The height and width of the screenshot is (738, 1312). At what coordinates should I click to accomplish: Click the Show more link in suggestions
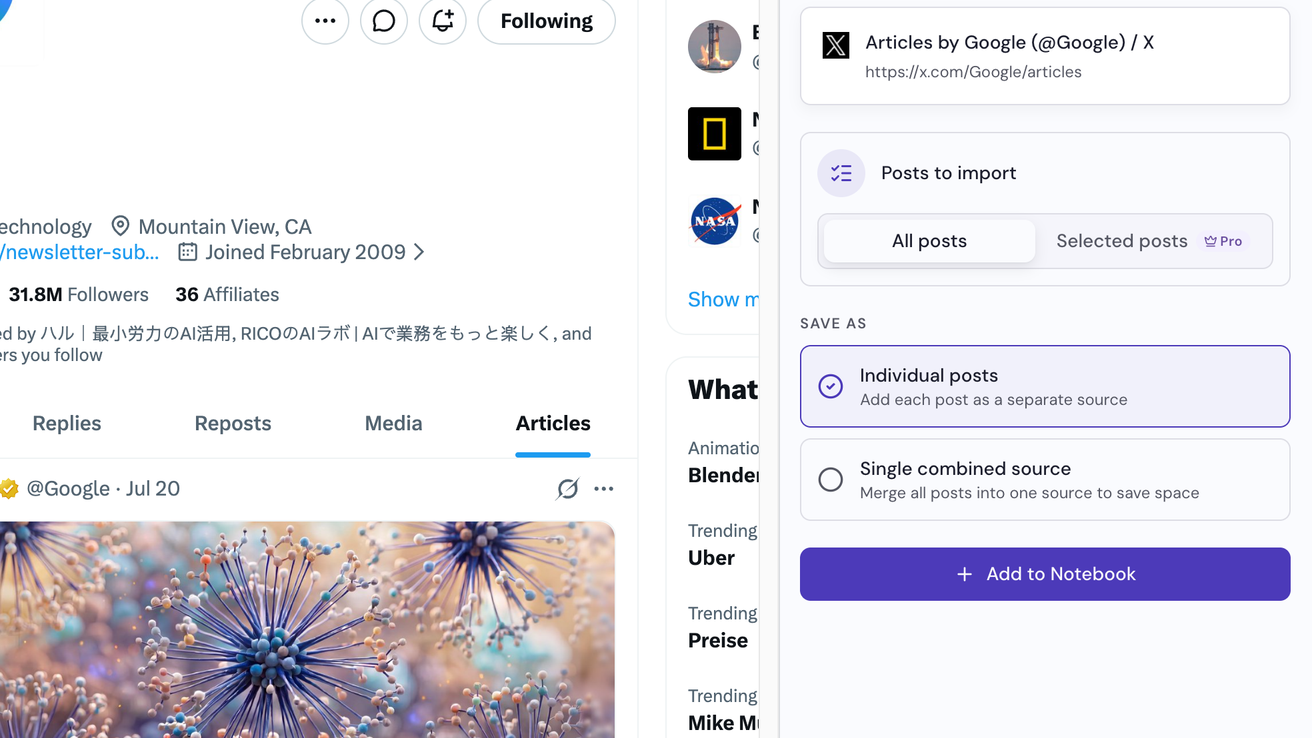click(723, 299)
